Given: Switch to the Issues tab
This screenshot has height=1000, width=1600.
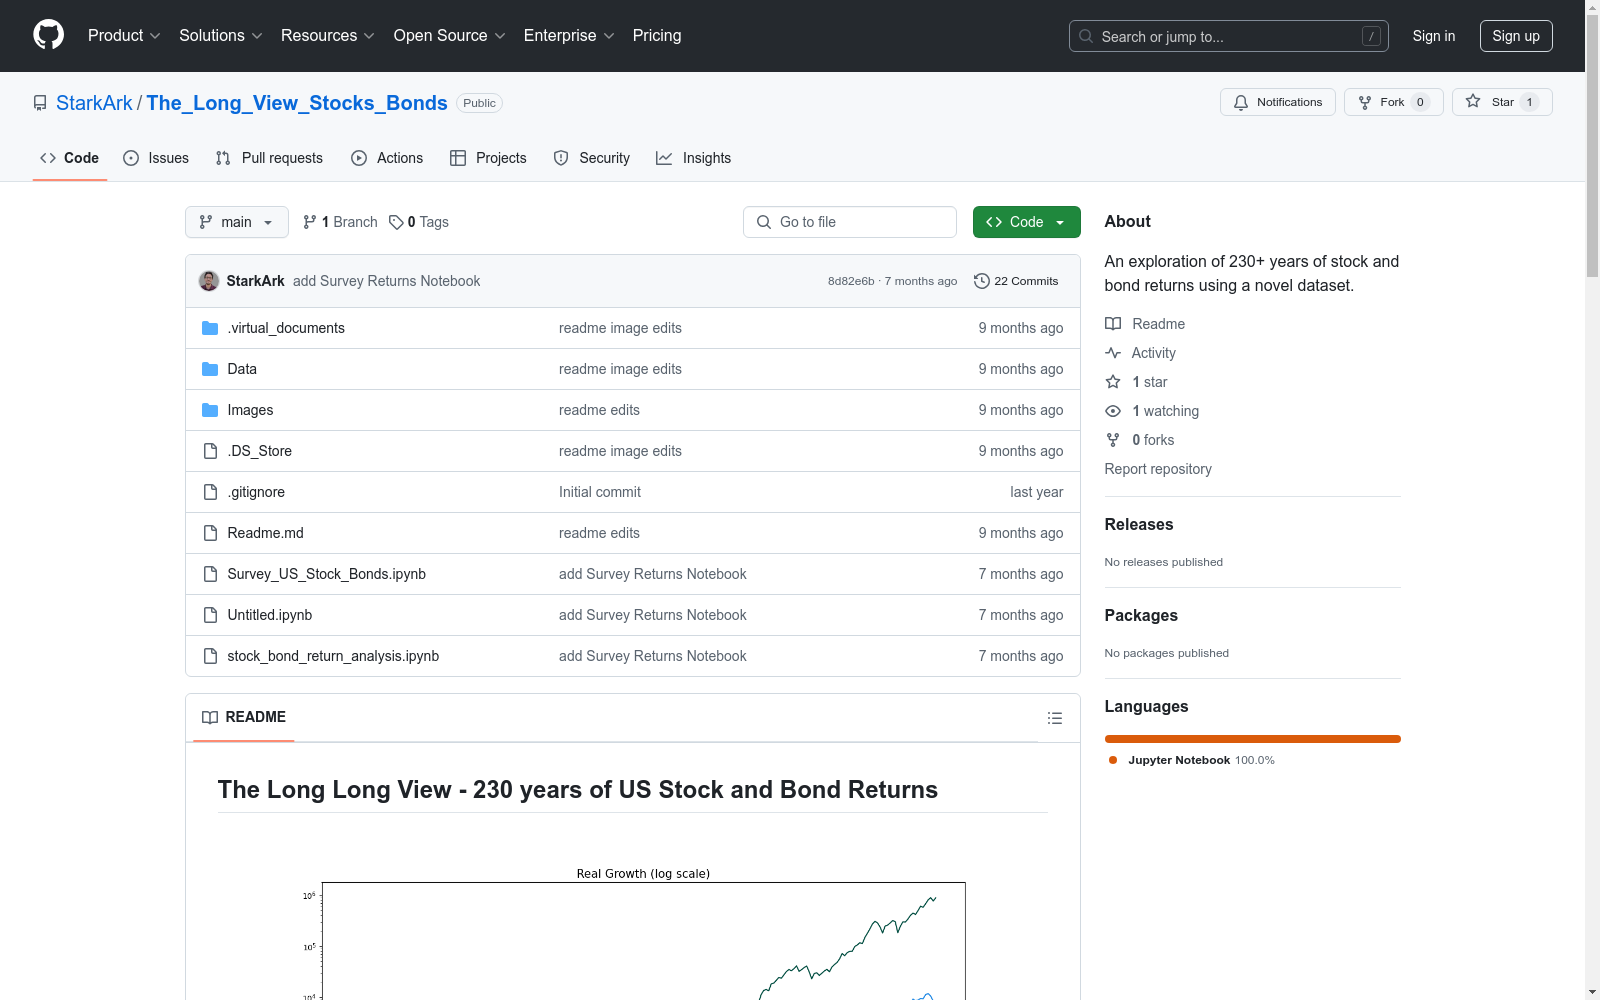Looking at the screenshot, I should (156, 158).
